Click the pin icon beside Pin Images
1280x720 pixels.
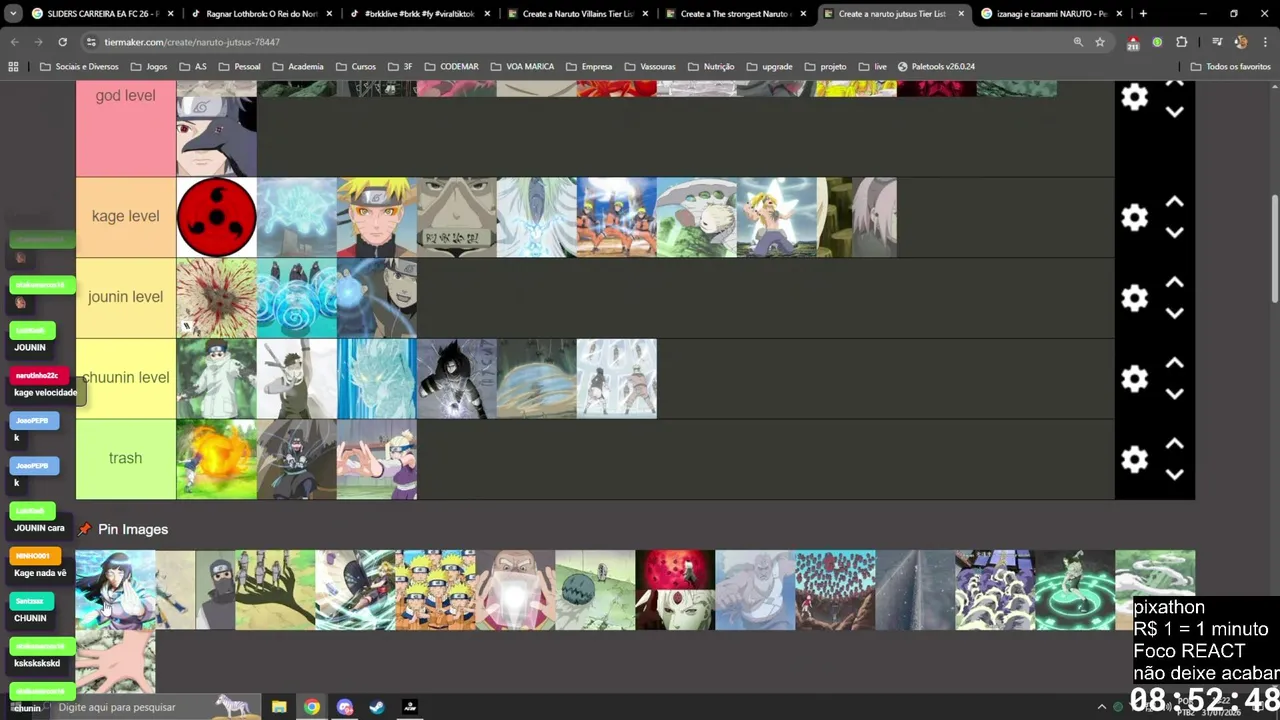point(85,529)
